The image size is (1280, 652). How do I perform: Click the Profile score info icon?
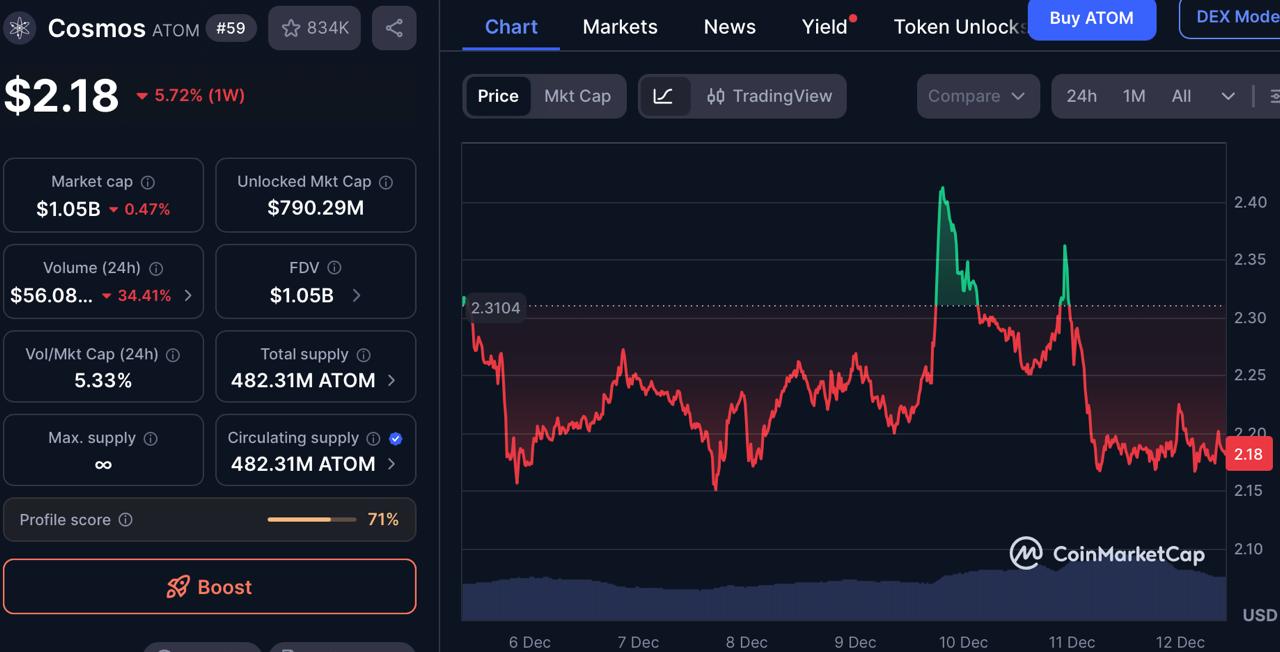125,520
